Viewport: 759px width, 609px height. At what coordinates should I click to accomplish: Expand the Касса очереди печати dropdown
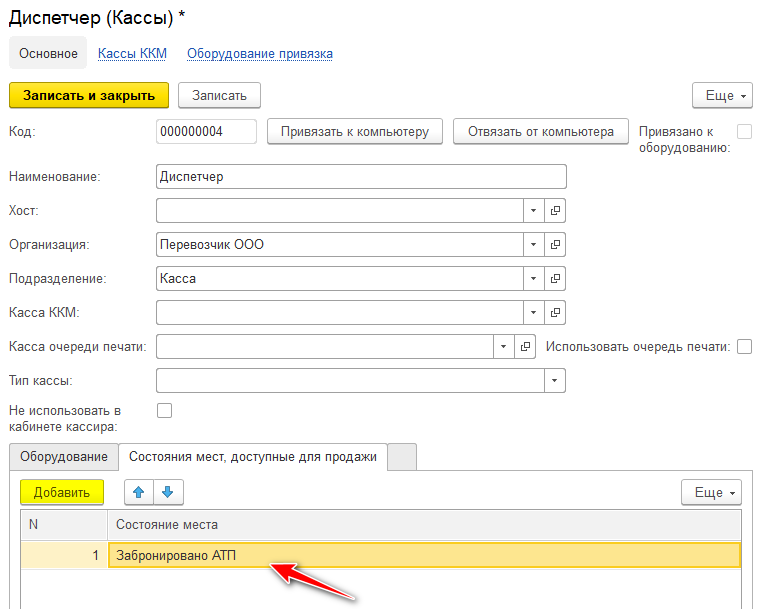(504, 347)
